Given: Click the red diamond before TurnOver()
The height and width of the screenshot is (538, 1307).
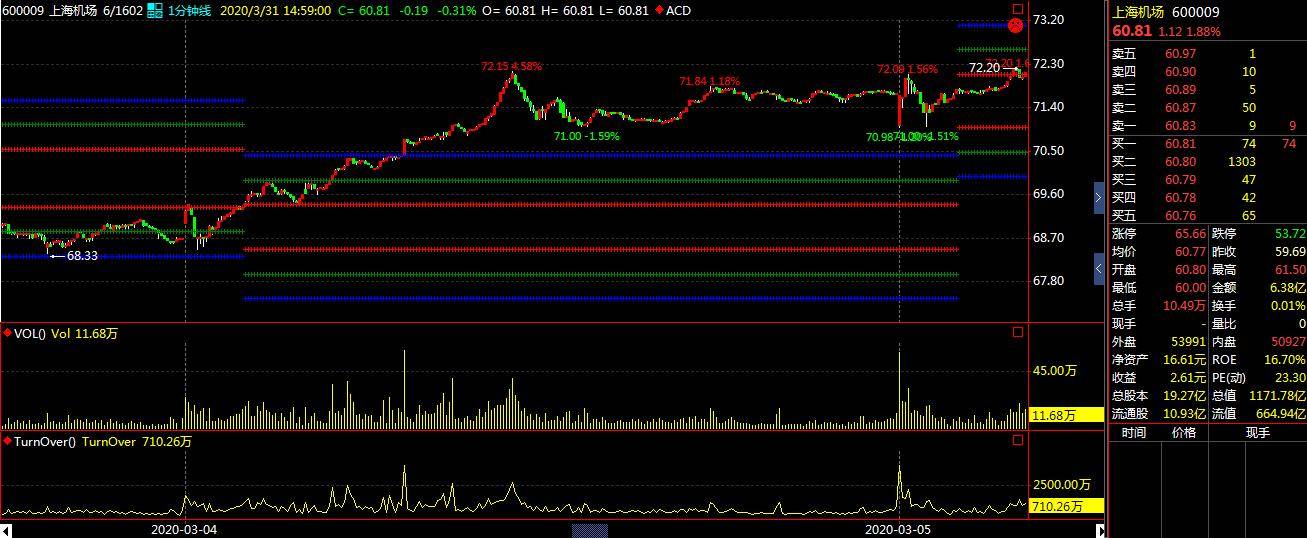Looking at the screenshot, I should [7, 440].
